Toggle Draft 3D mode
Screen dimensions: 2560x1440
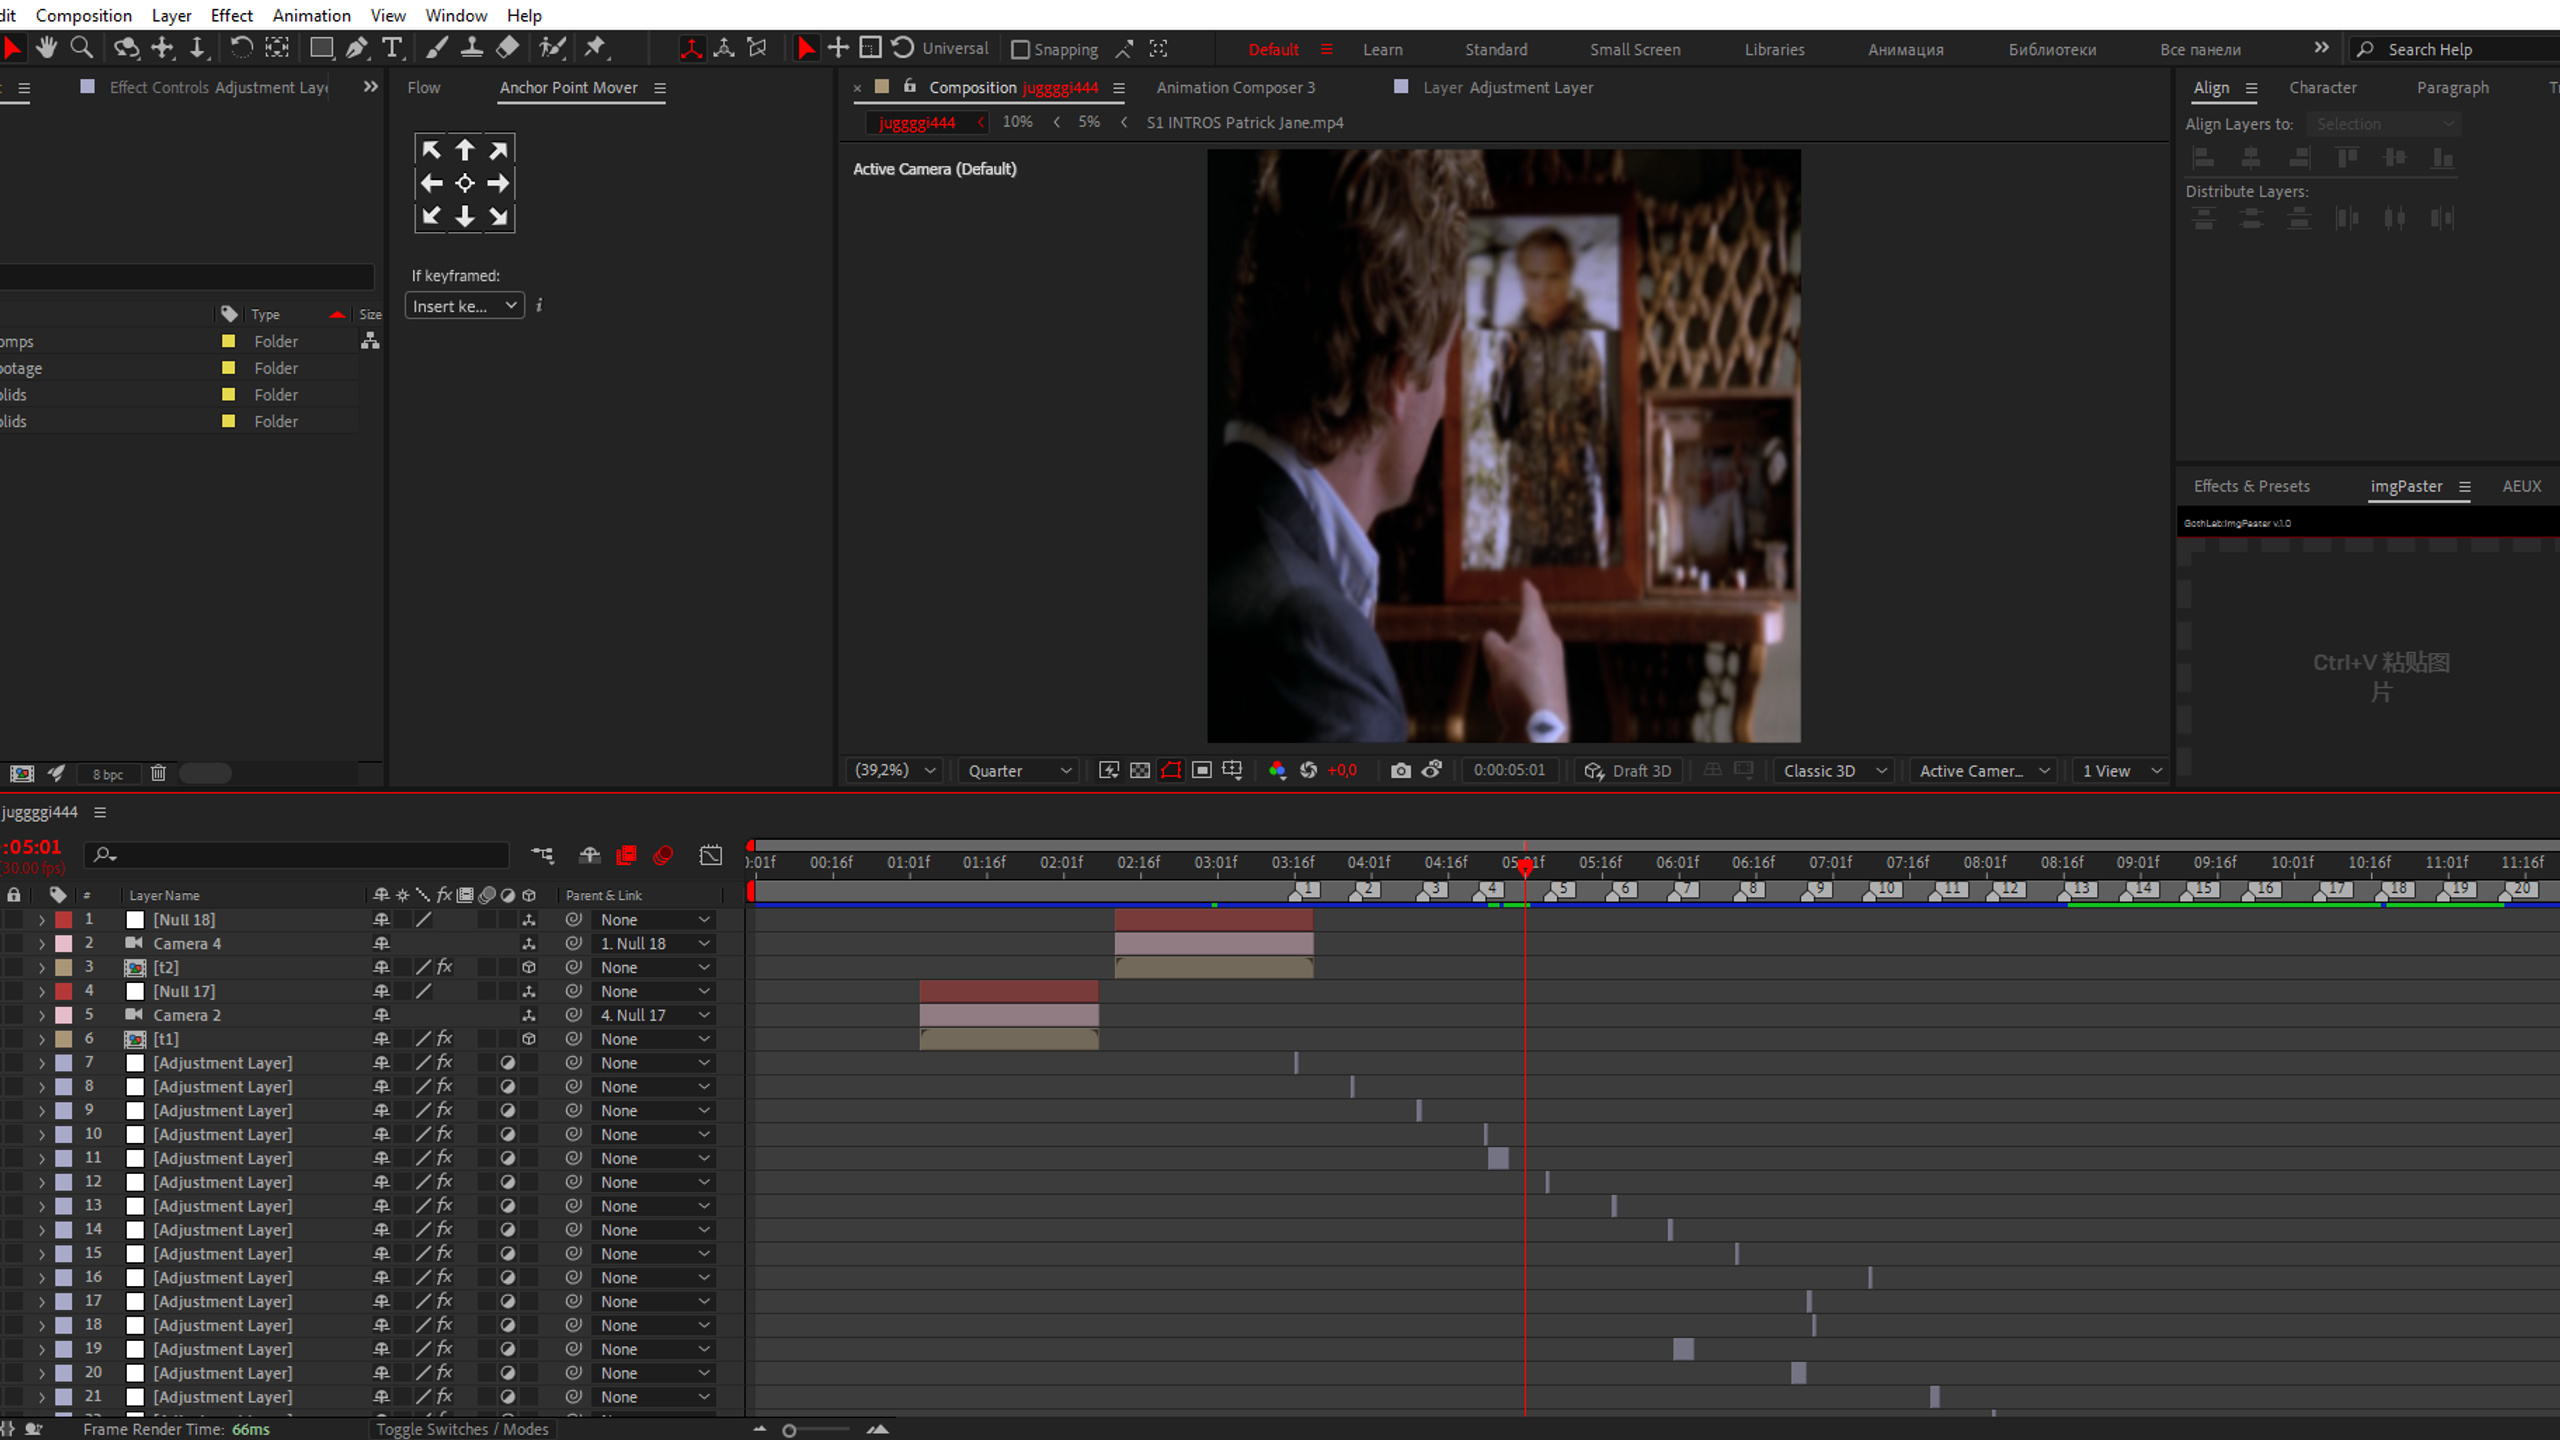pyautogui.click(x=1628, y=771)
